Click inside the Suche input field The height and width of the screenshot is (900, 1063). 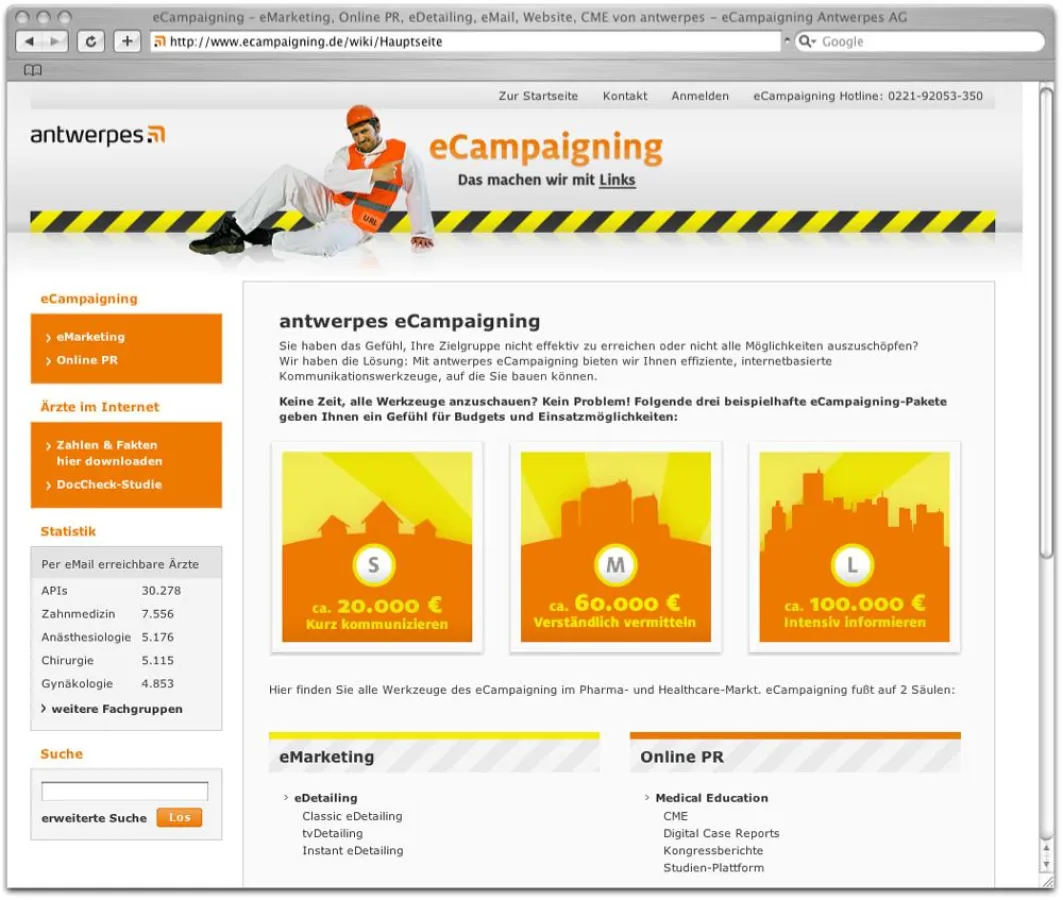tap(126, 789)
